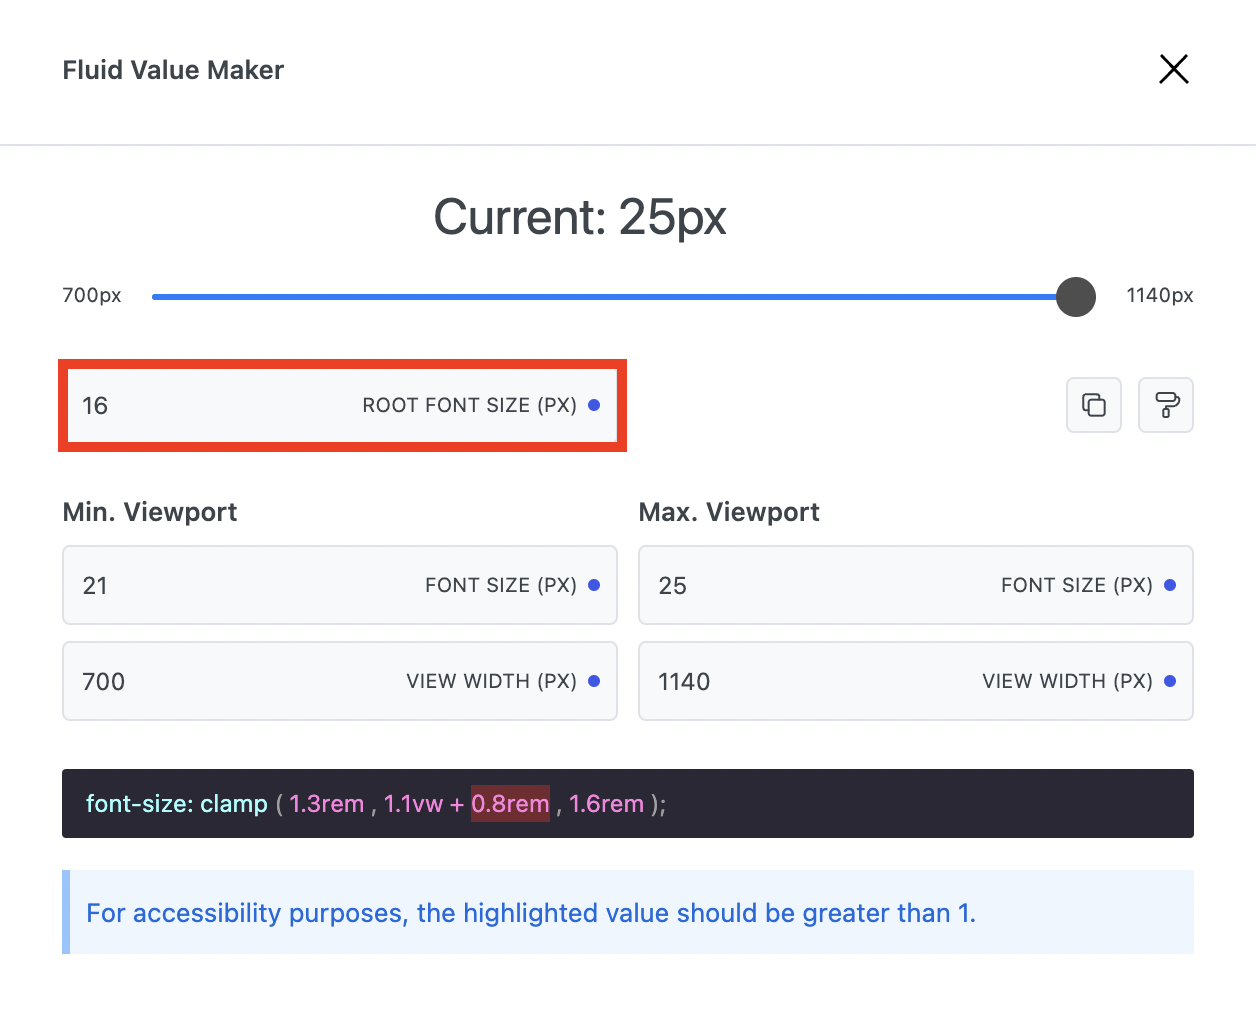Viewport: 1256px width, 1014px height.
Task: Click the viewport width slider handle
Action: coord(1076,297)
